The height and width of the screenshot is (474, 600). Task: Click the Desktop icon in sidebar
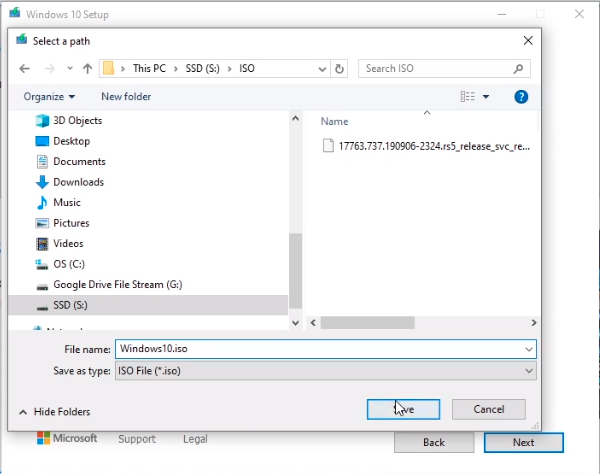click(42, 141)
